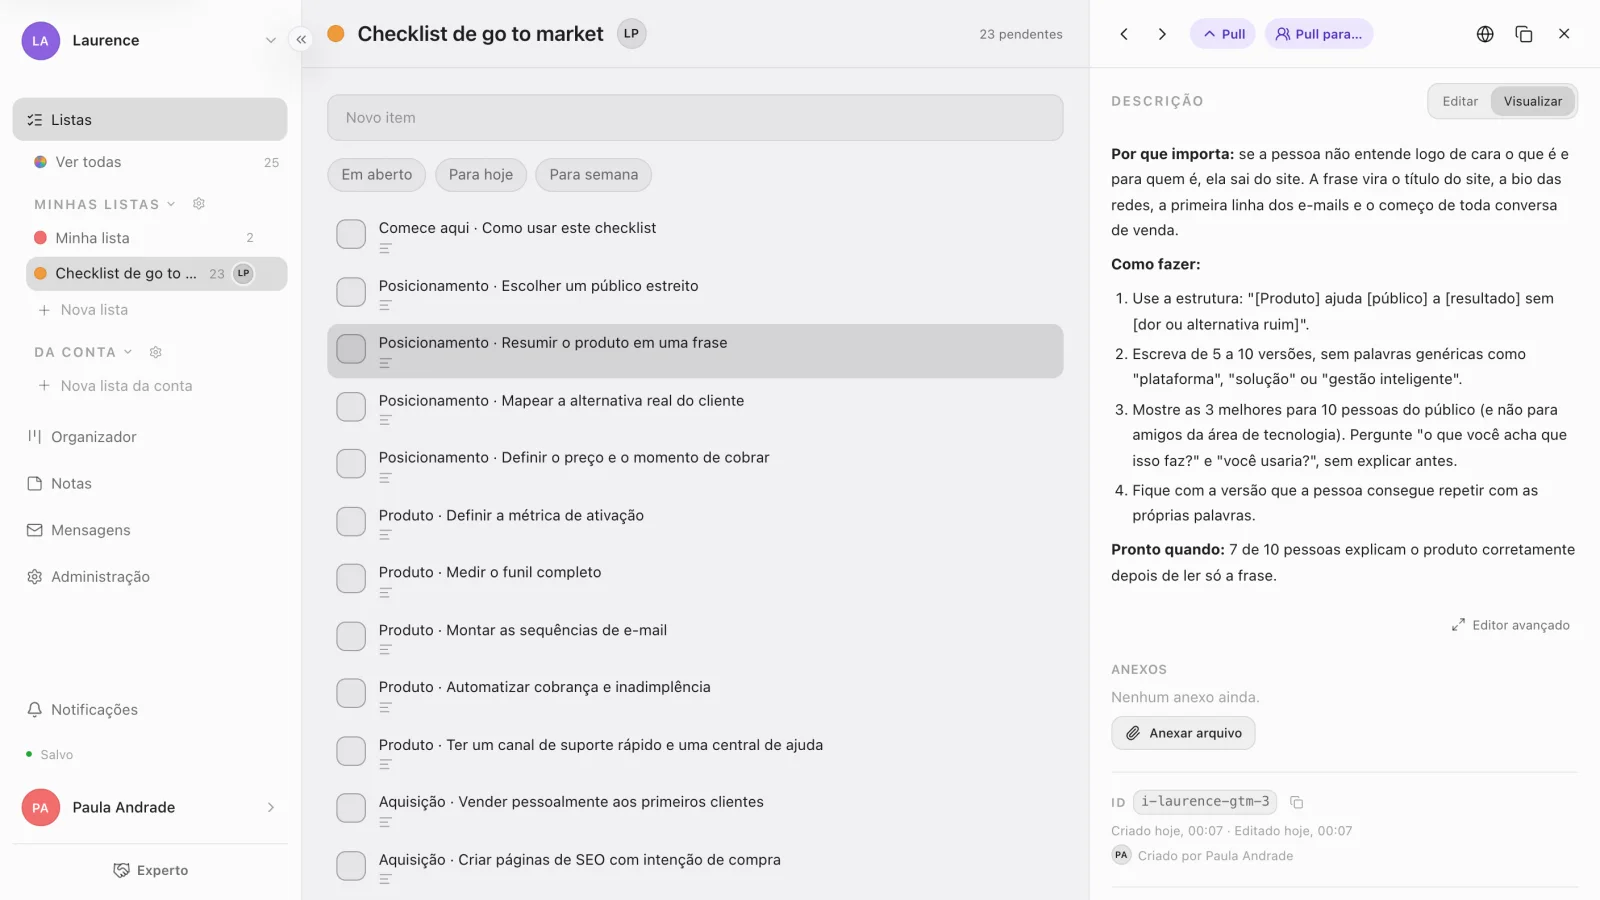Click the Experto mode handshake icon
Viewport: 1600px width, 900px height.
coord(121,870)
